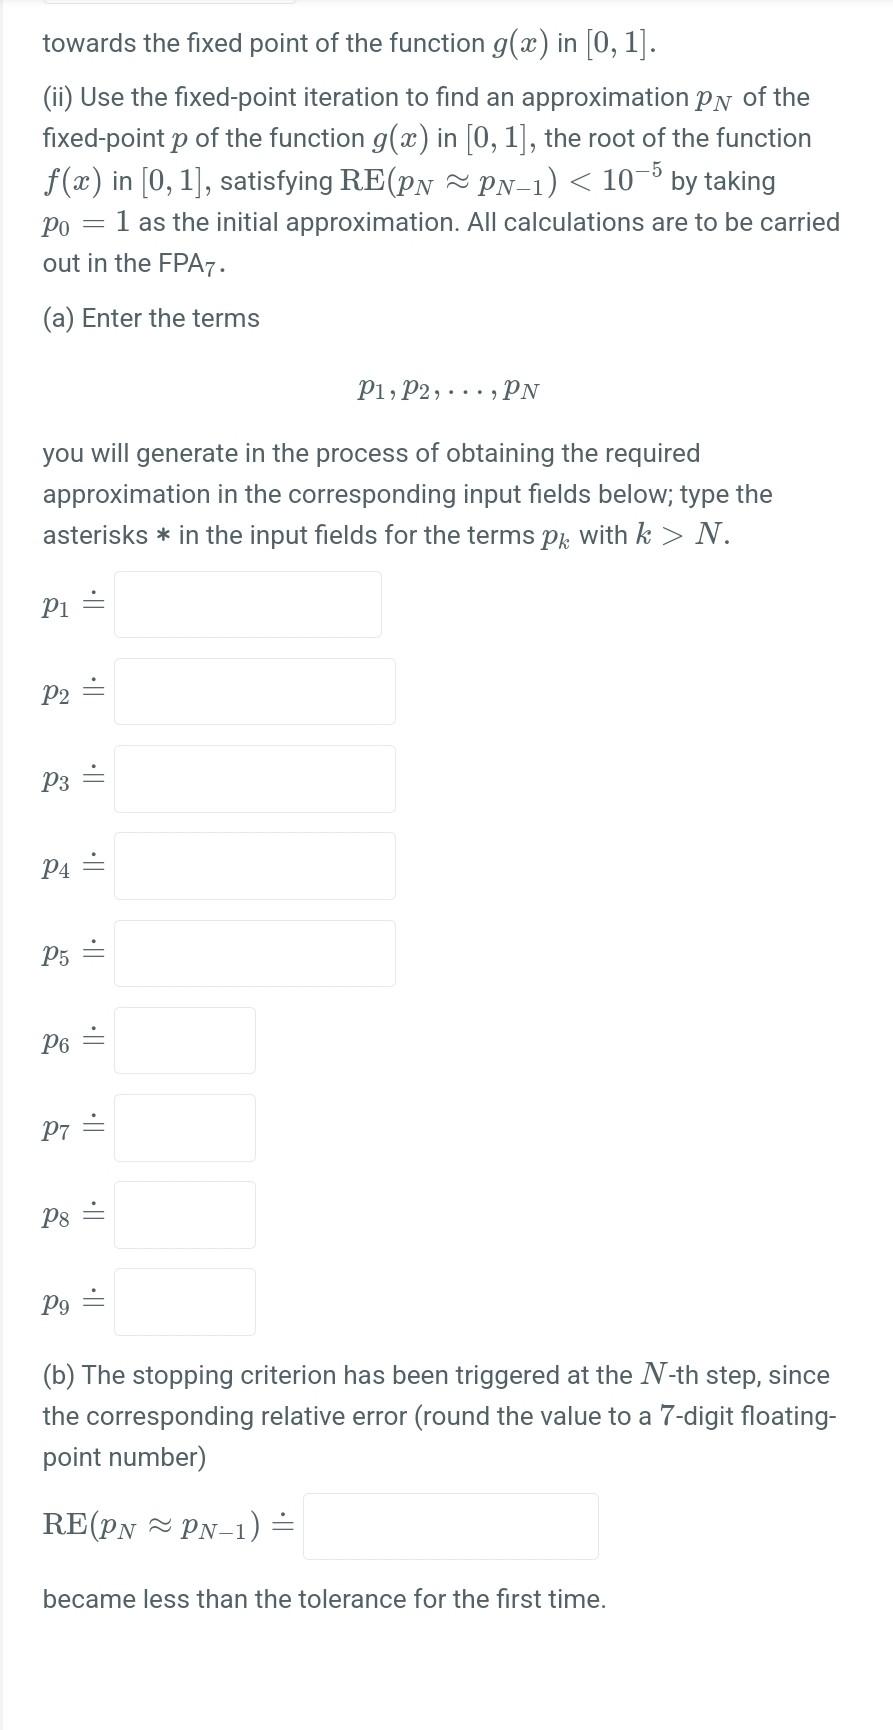Click 'became less than the tolerance' text
The image size is (893, 1730).
324,1599
